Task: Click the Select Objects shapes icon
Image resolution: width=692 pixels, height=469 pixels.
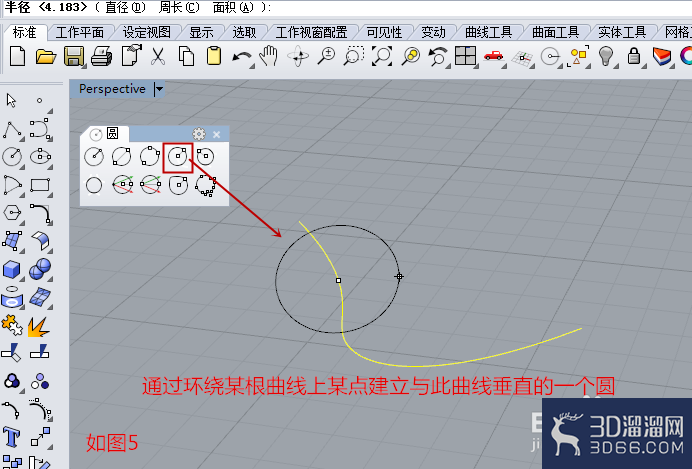Action: pyautogui.click(x=579, y=56)
